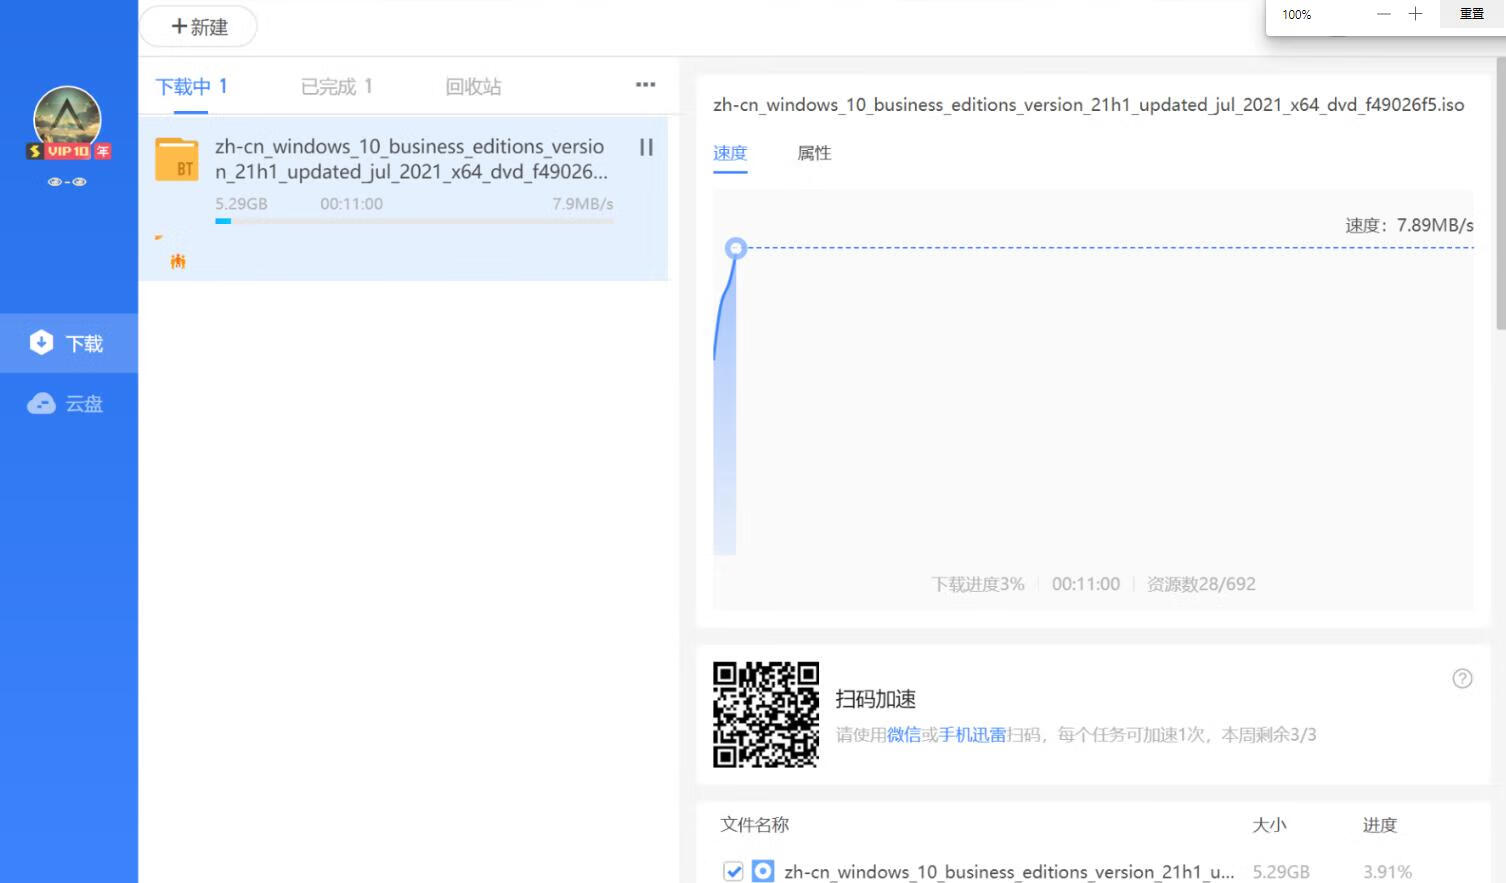Click the zoom-in plus button

tap(1415, 14)
